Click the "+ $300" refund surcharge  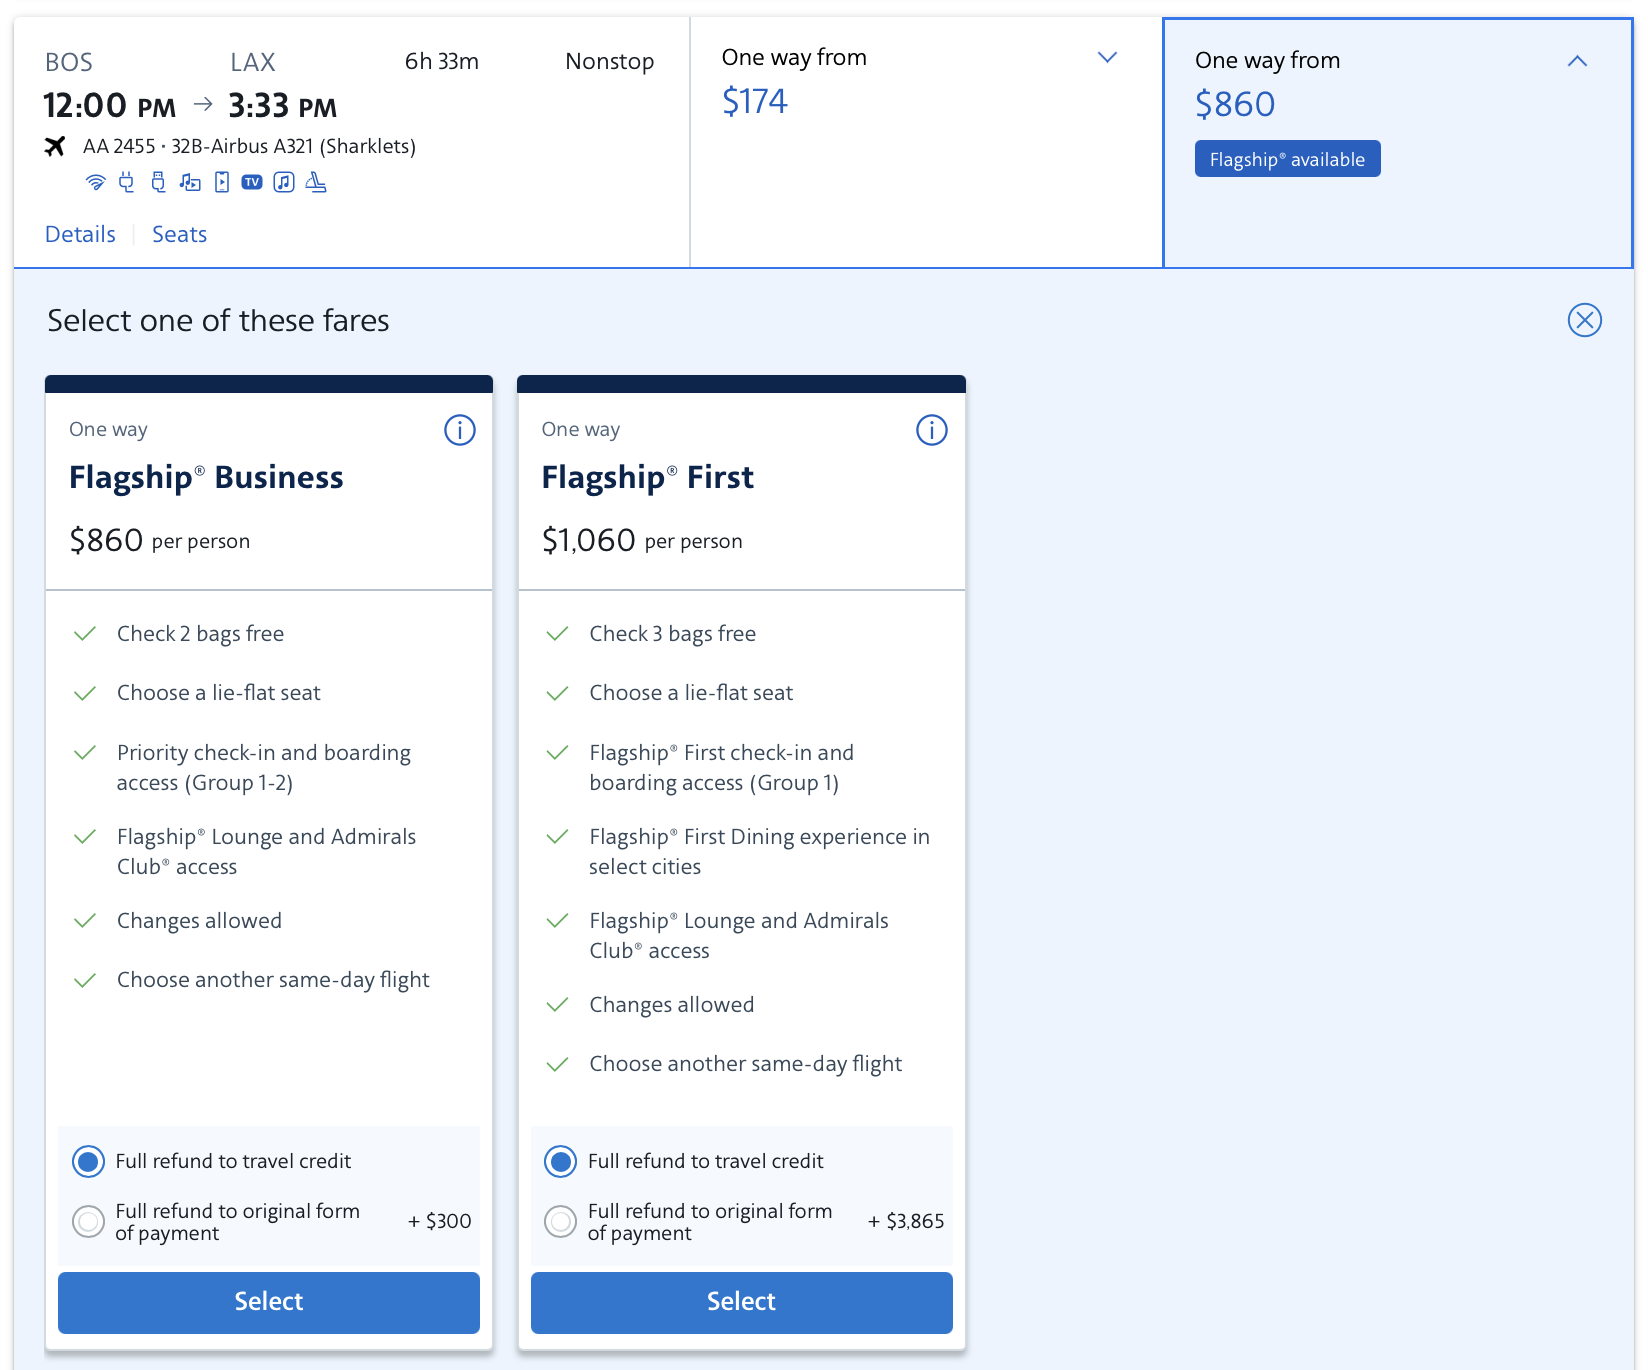tap(440, 1221)
